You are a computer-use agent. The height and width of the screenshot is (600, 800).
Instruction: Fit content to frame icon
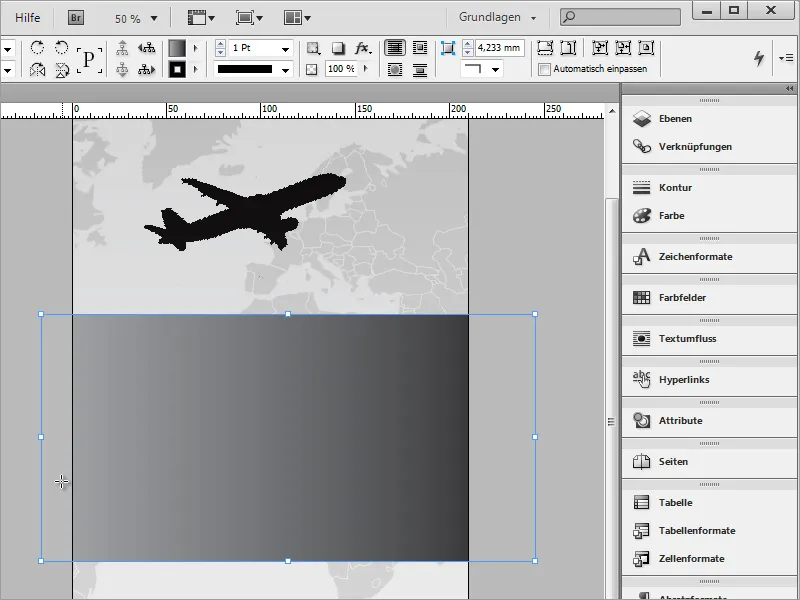click(x=599, y=48)
